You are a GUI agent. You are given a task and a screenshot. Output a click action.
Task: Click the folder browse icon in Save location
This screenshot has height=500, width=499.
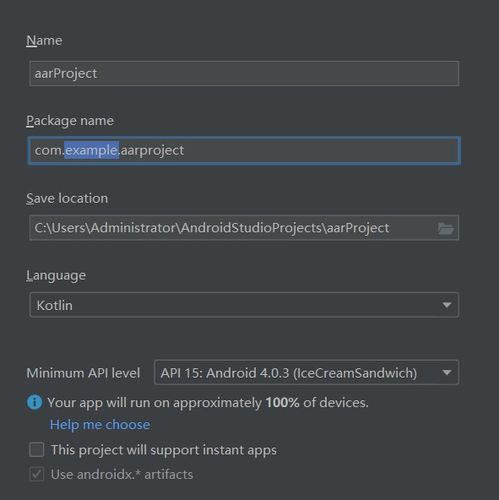click(x=446, y=229)
